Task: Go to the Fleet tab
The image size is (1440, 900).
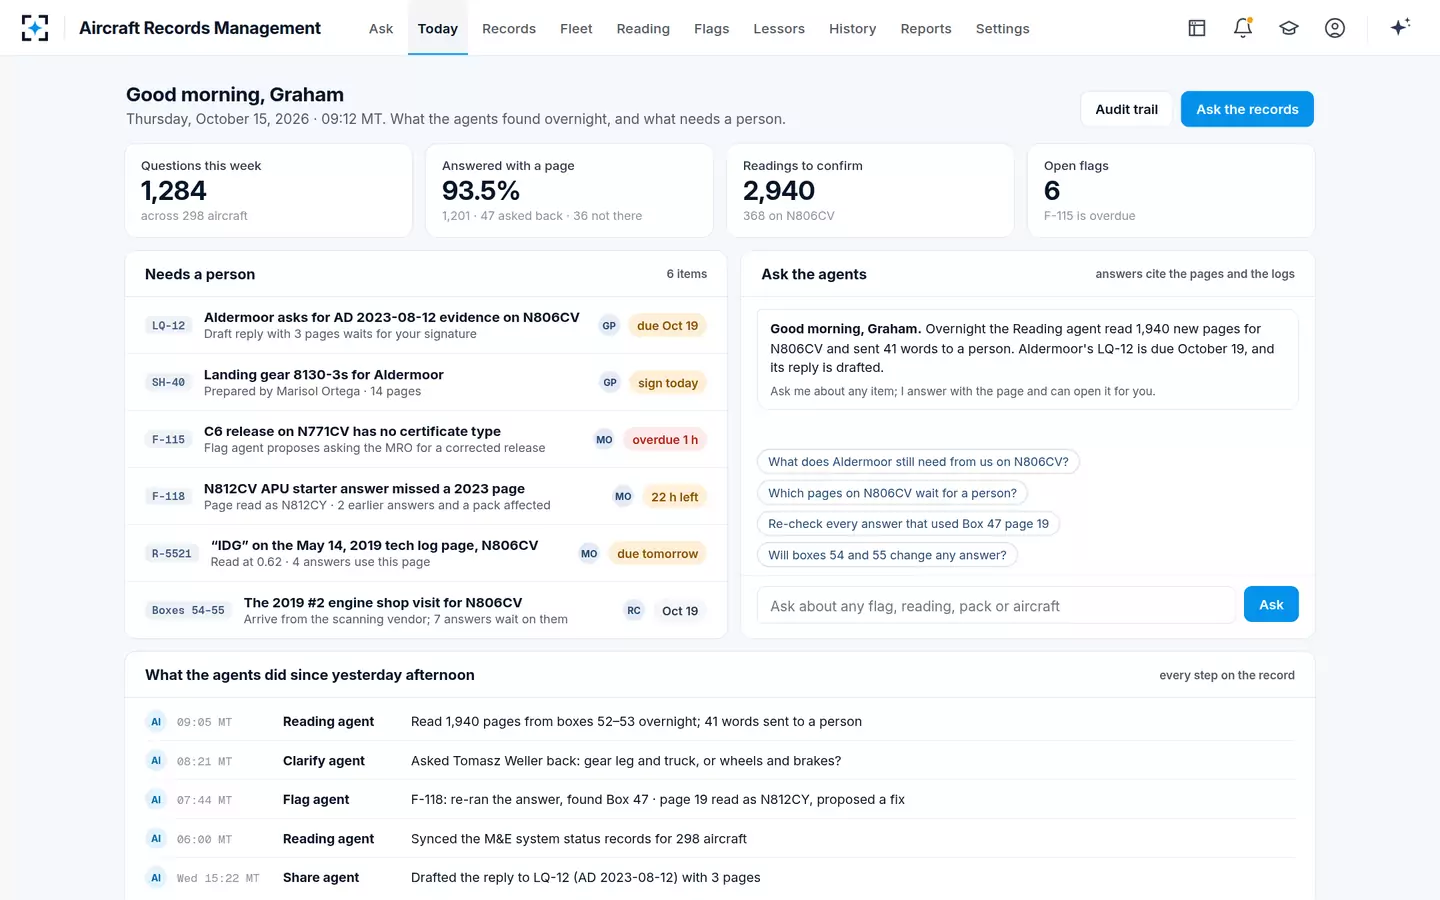Action: click(576, 29)
